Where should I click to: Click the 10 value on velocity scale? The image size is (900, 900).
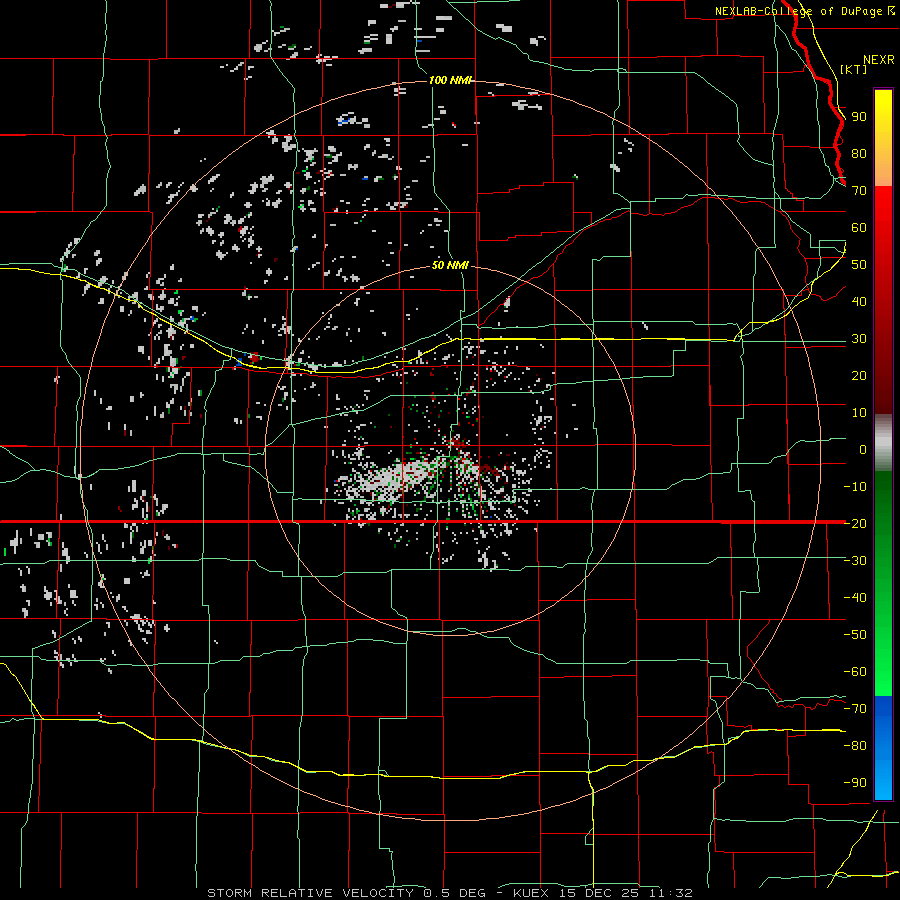click(x=859, y=413)
